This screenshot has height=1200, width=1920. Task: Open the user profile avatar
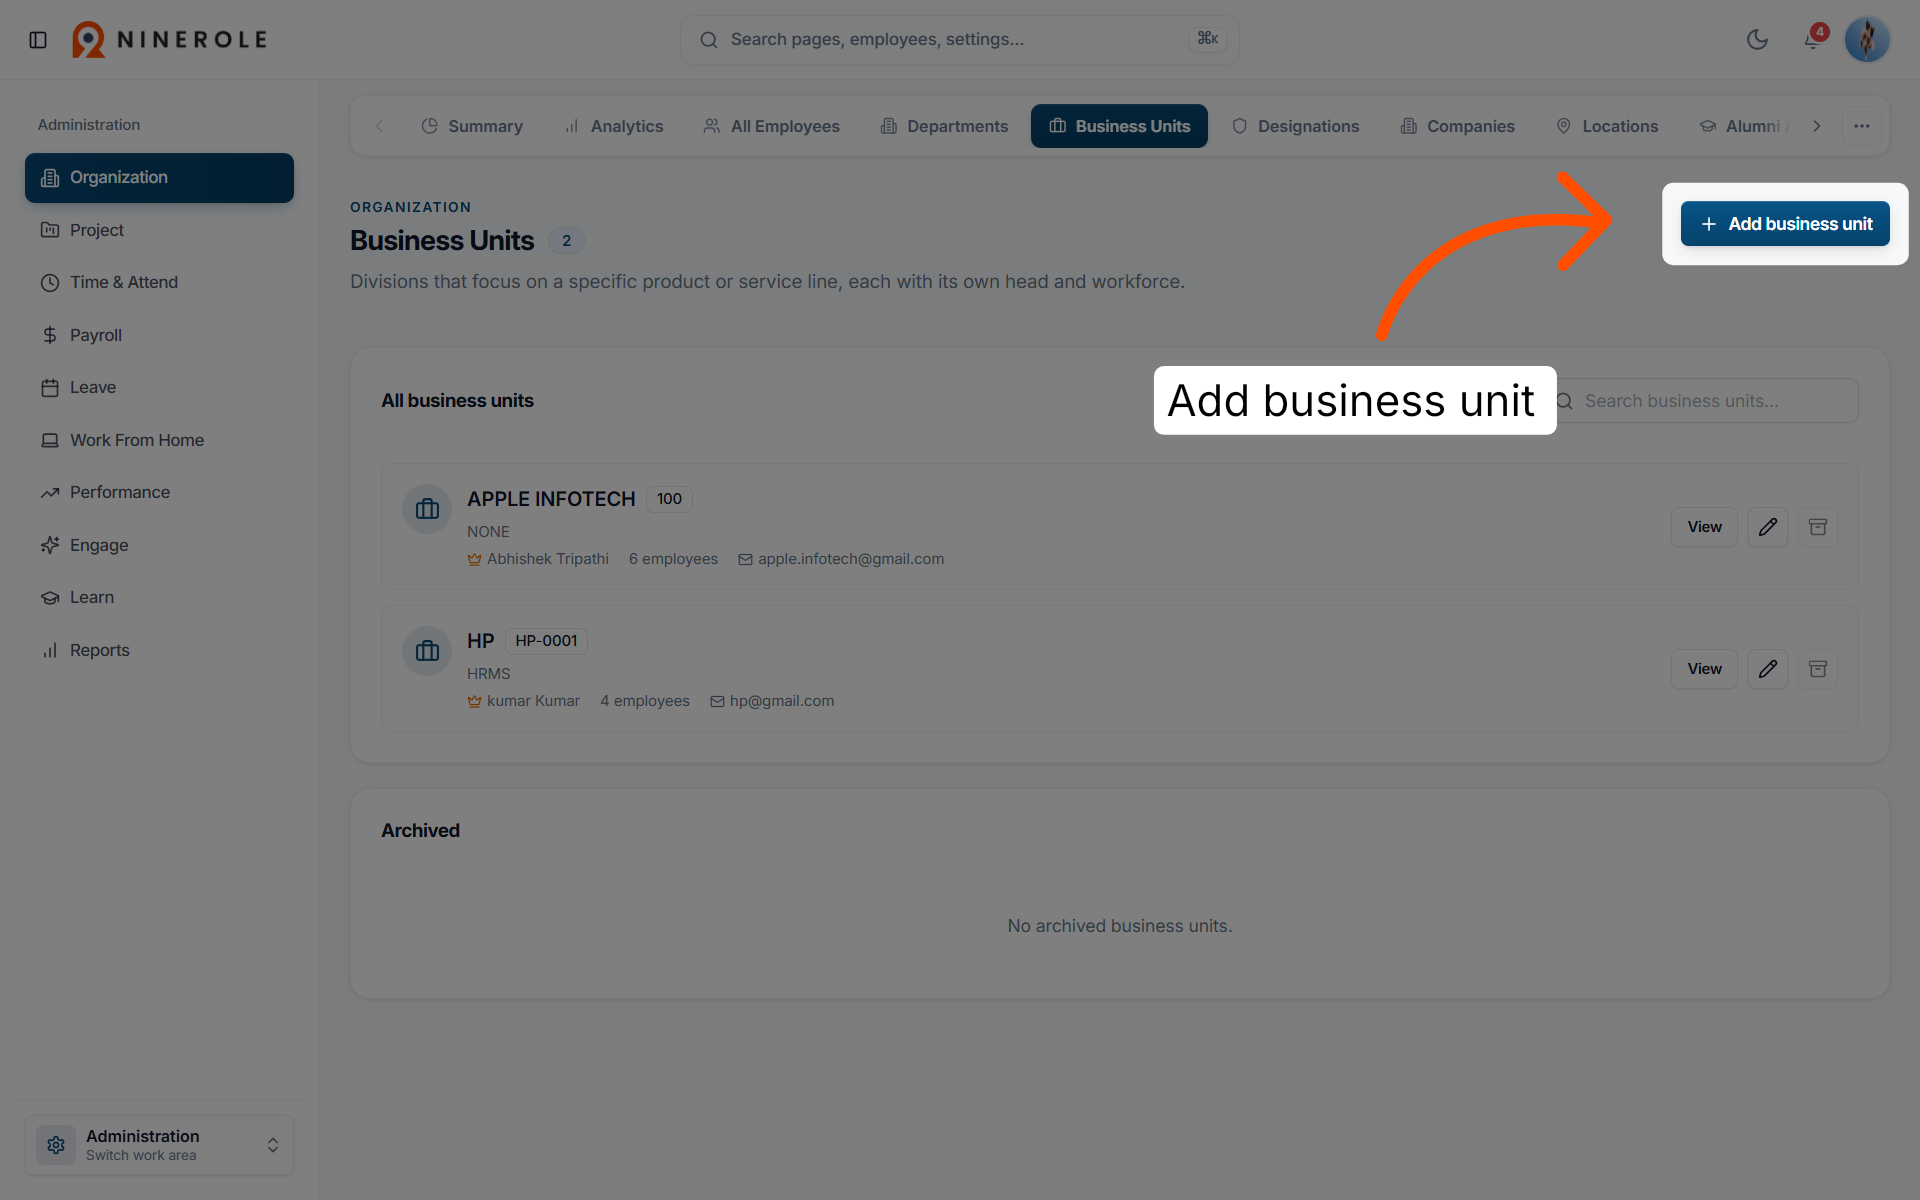[1866, 40]
